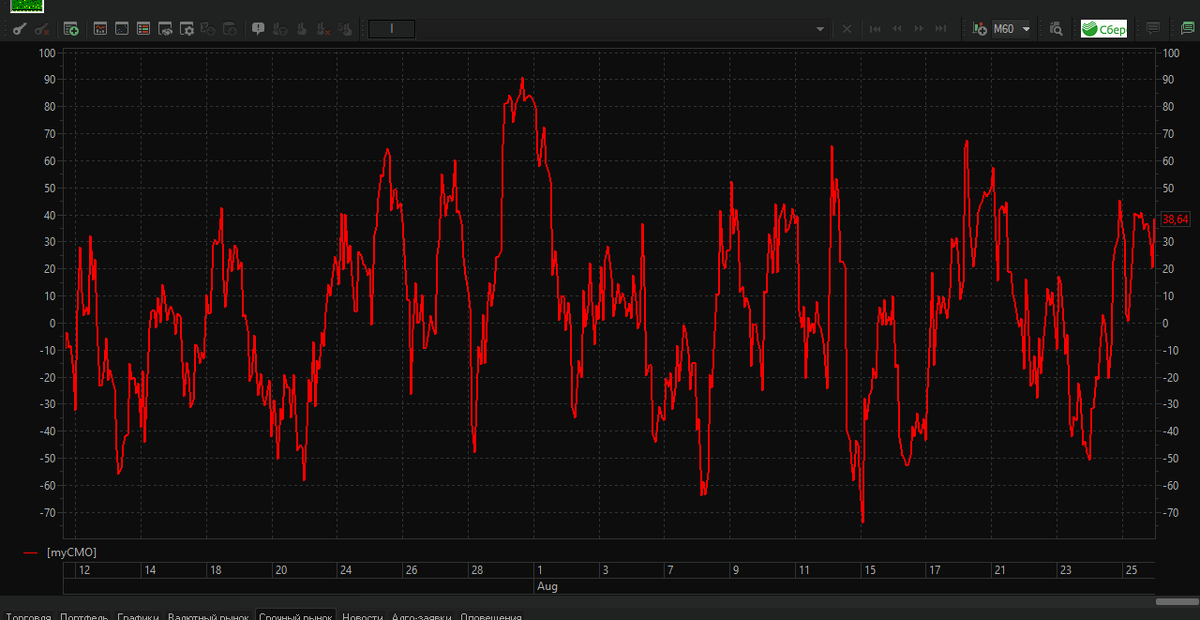Click the red line swatch beside [myCMO]
Image resolution: width=1200 pixels, height=620 pixels.
pos(31,552)
